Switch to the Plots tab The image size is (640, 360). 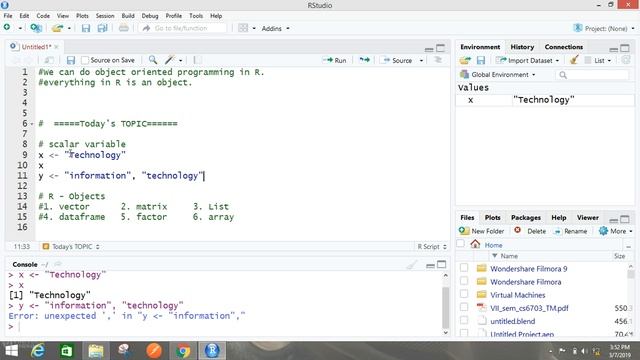(492, 218)
